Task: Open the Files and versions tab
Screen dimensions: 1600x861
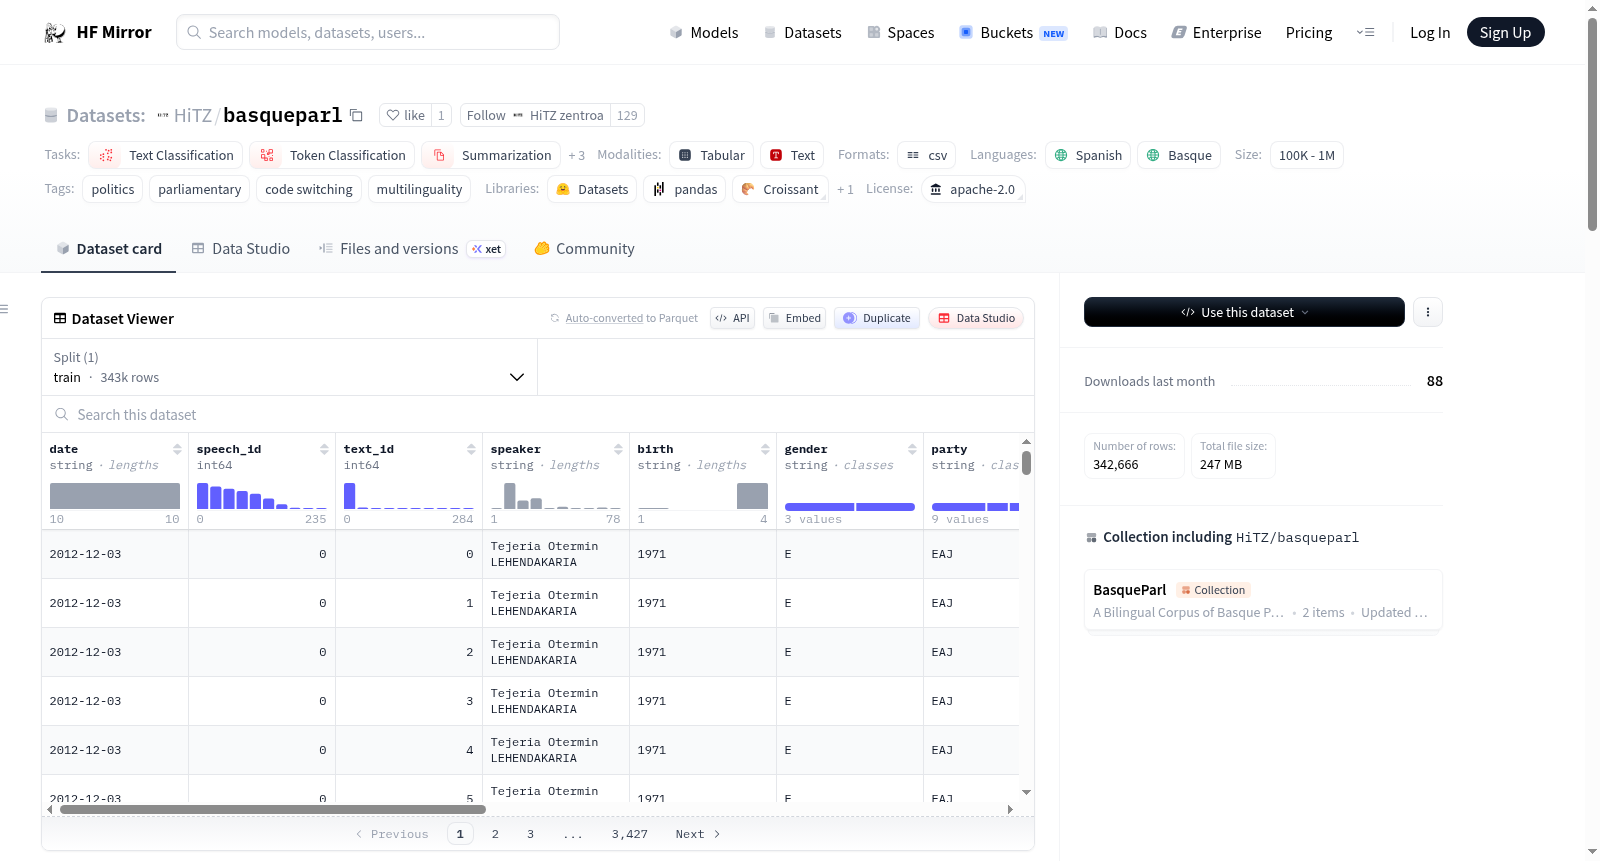Action: 412,249
